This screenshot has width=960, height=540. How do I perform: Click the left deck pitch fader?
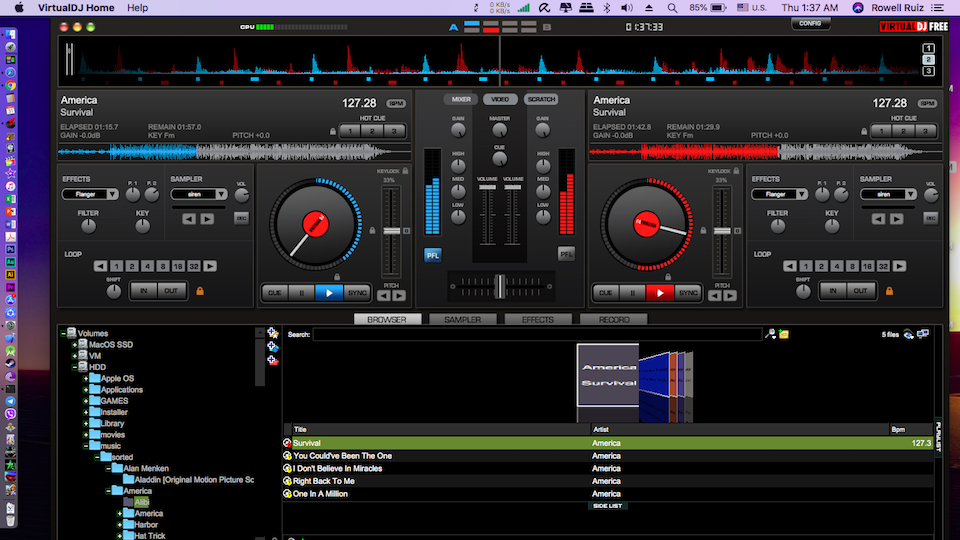pyautogui.click(x=391, y=231)
